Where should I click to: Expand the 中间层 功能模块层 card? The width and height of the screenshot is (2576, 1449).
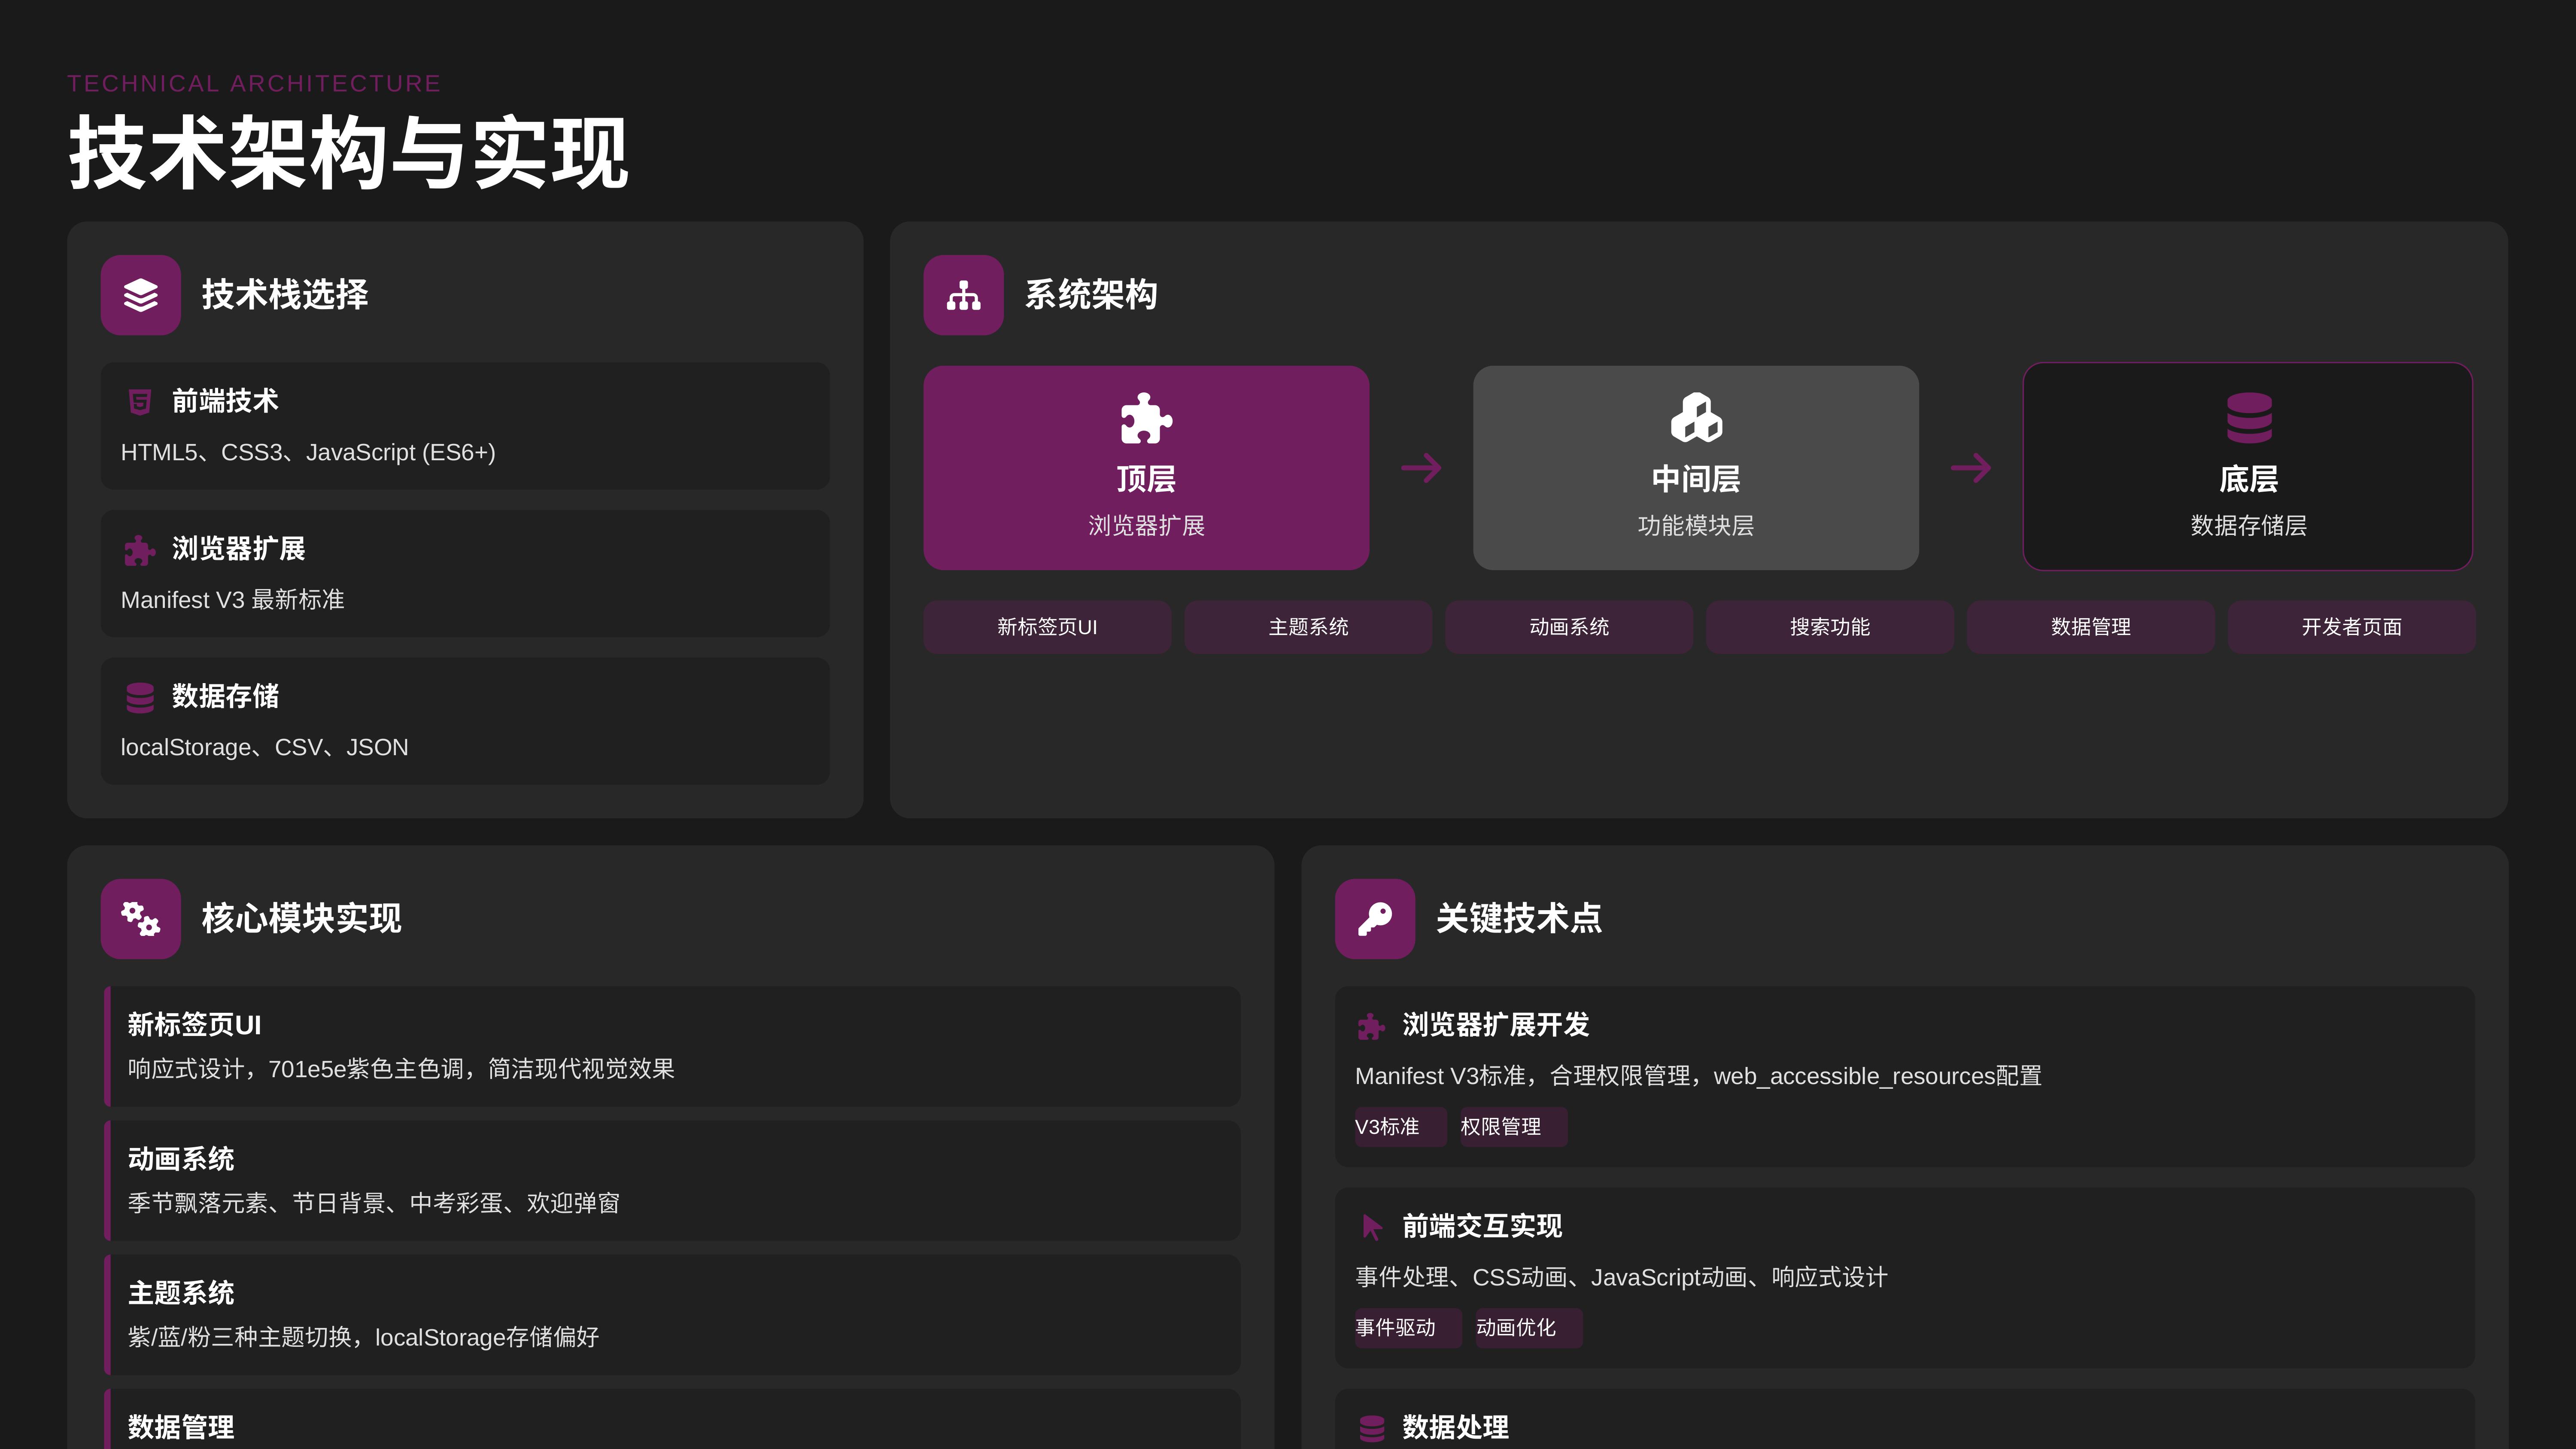point(1695,468)
